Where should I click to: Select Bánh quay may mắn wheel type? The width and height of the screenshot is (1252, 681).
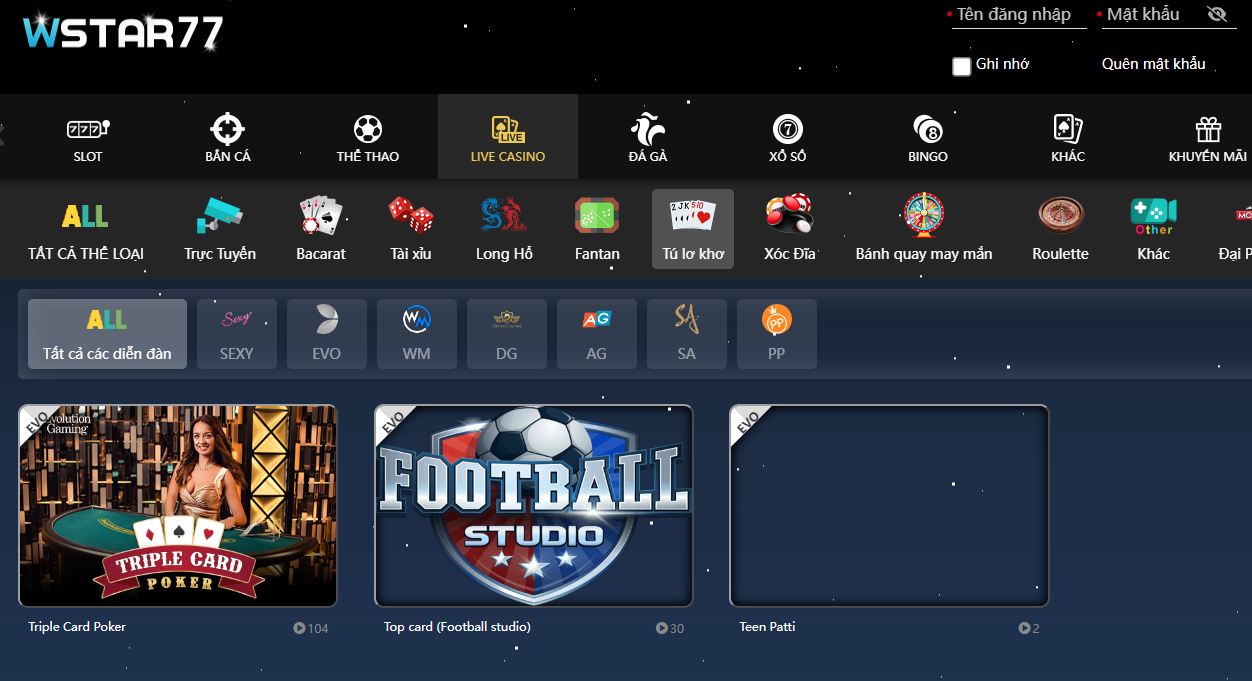924,229
